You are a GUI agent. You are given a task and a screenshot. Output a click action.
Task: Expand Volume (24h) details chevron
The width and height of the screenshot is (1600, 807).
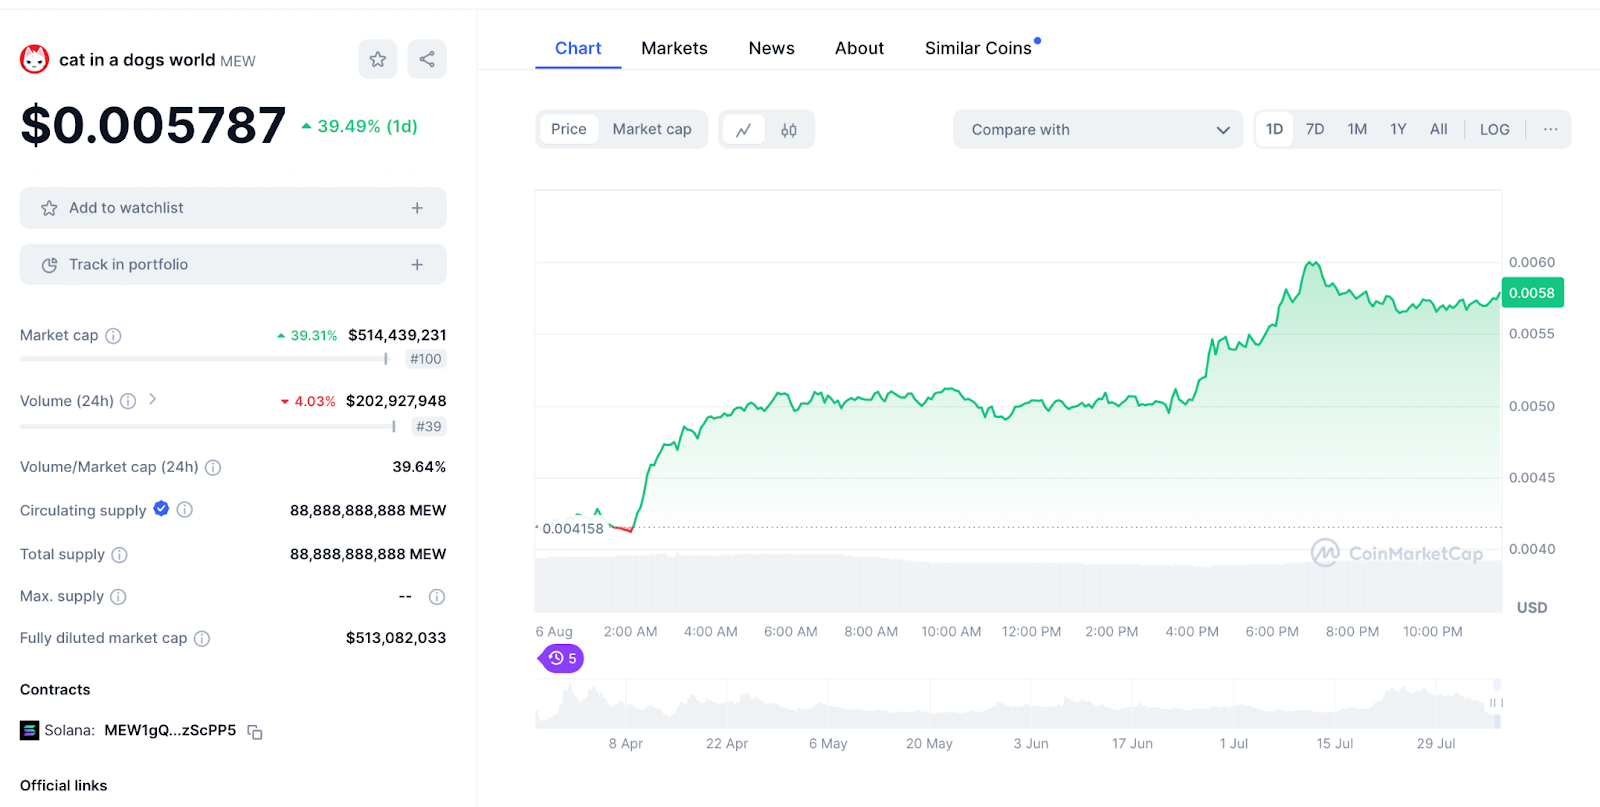coord(152,399)
